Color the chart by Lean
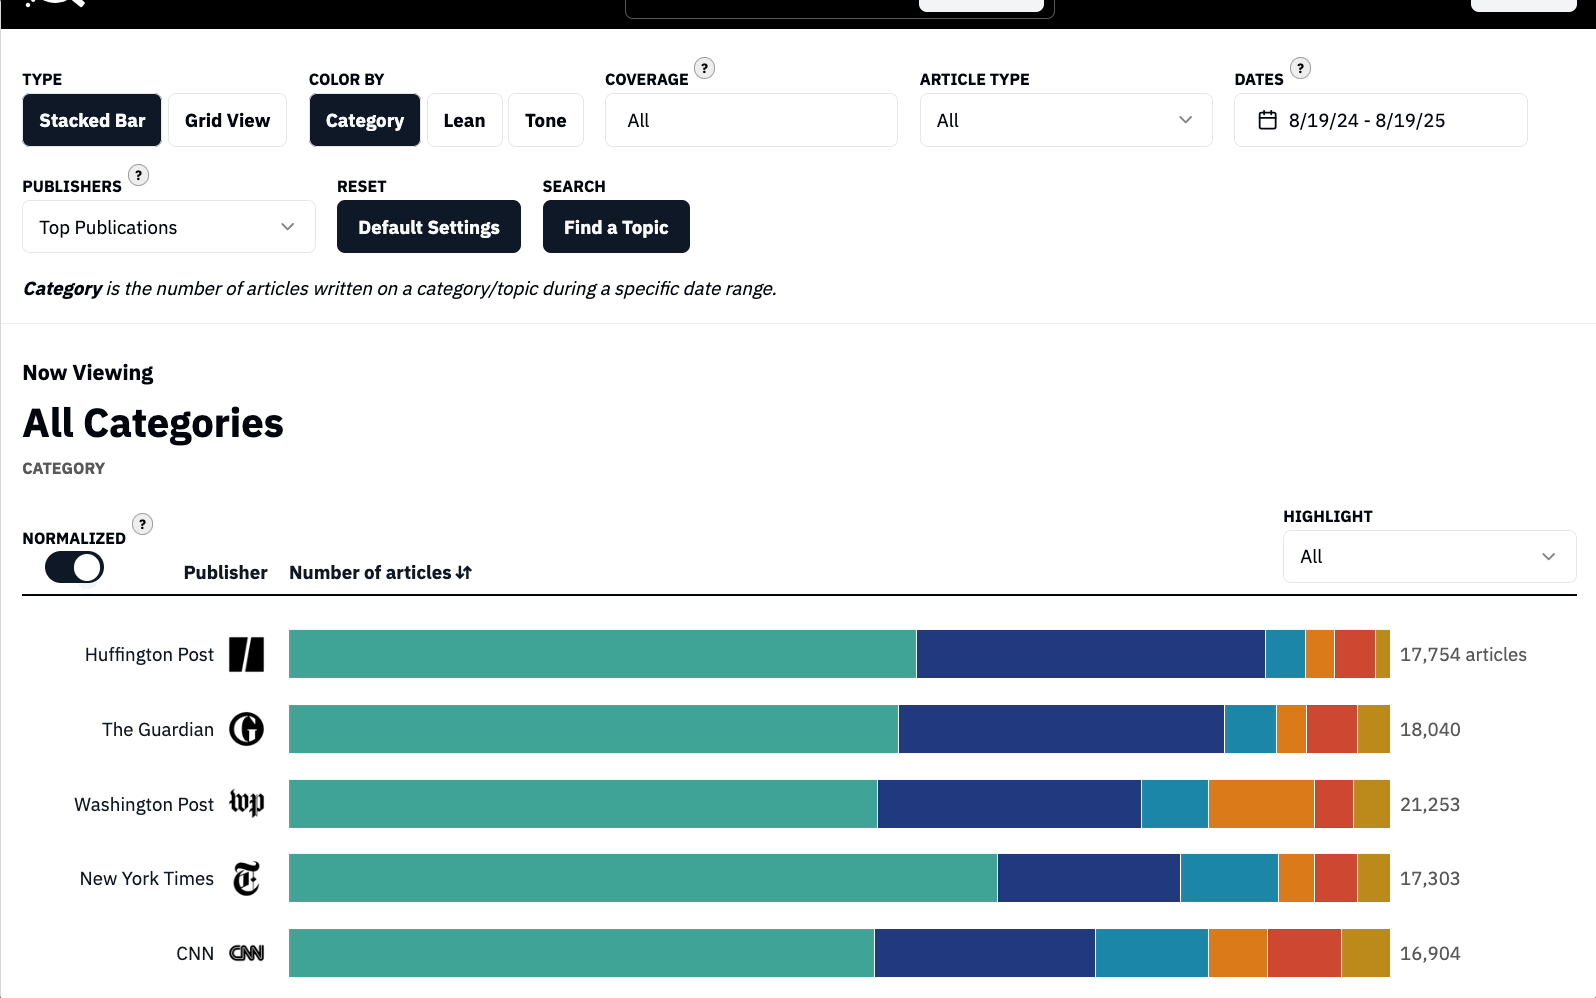 point(464,121)
